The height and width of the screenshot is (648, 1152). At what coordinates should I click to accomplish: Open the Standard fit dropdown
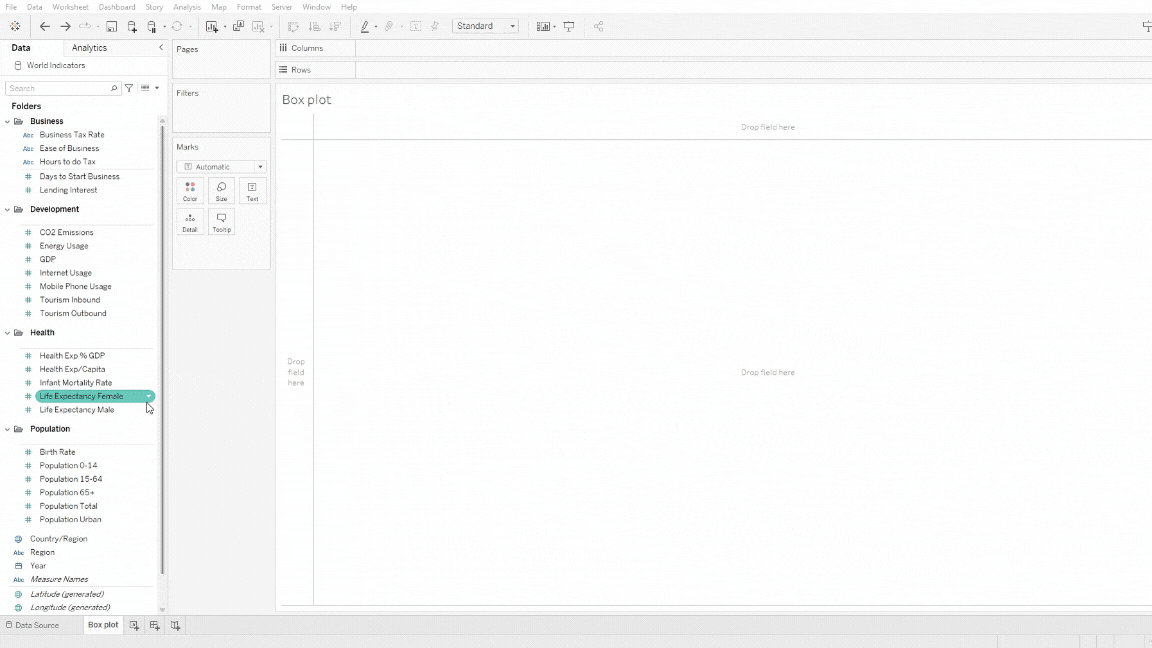512,26
